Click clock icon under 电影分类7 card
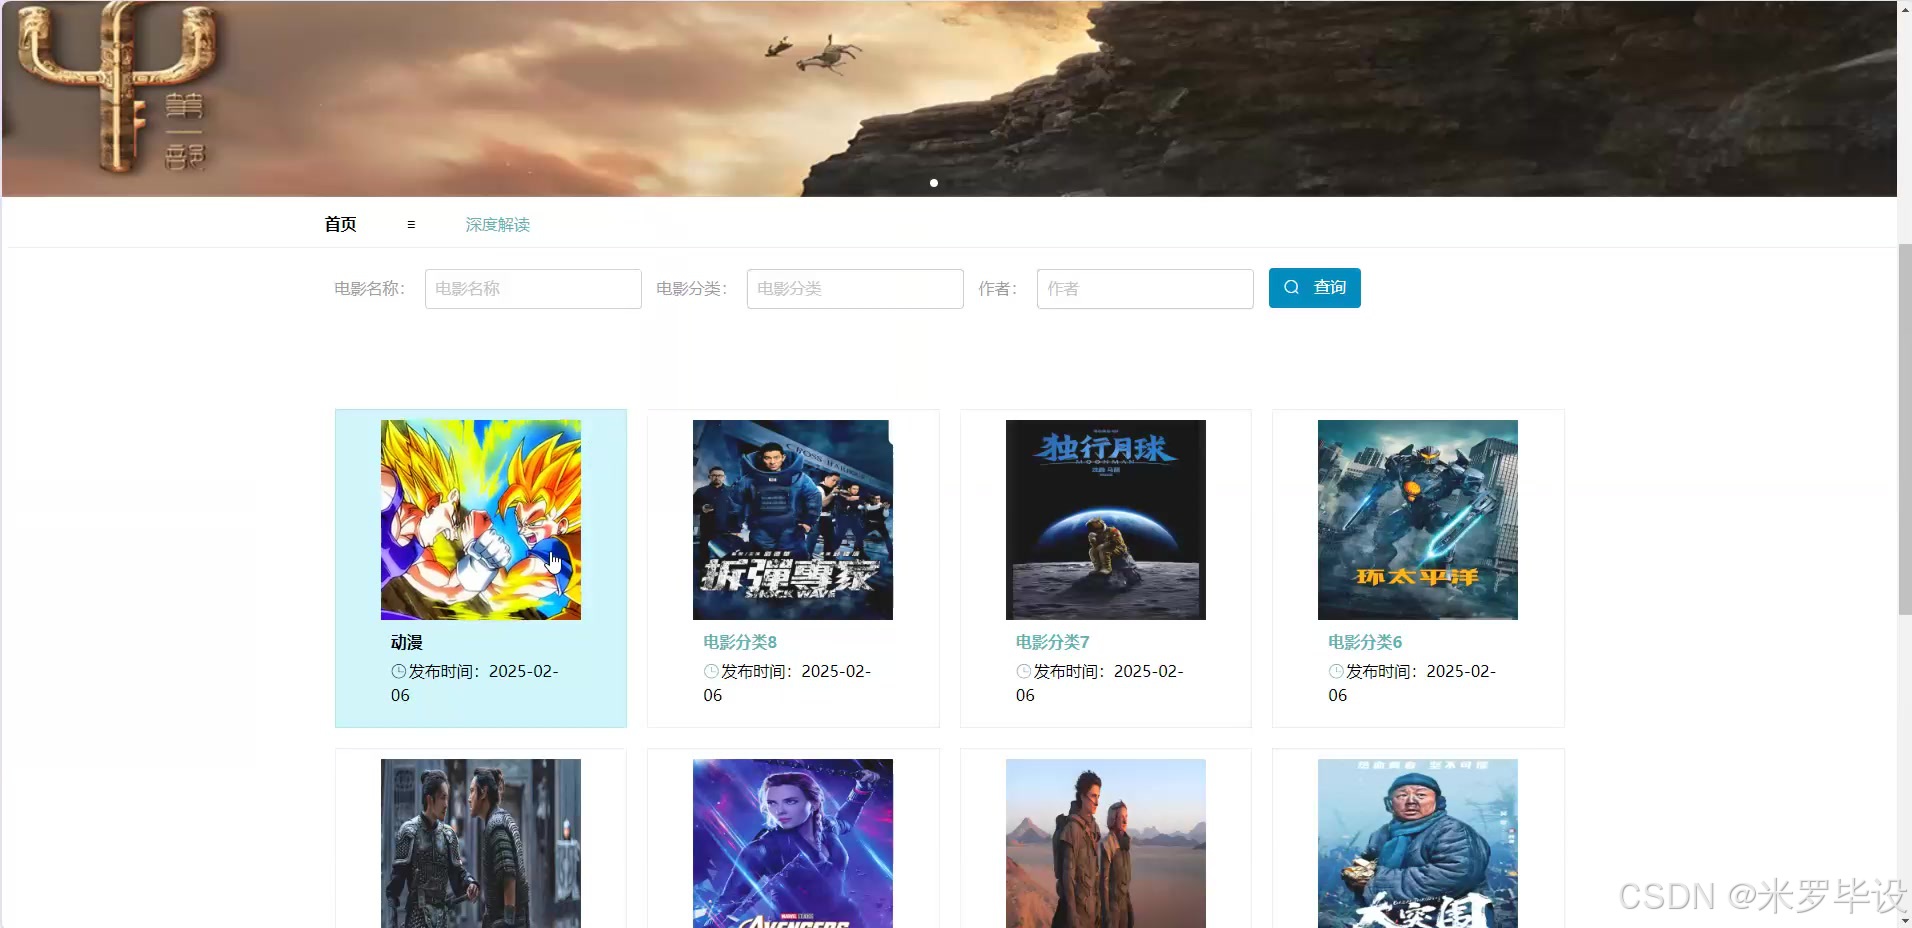The image size is (1912, 928). (x=1024, y=671)
